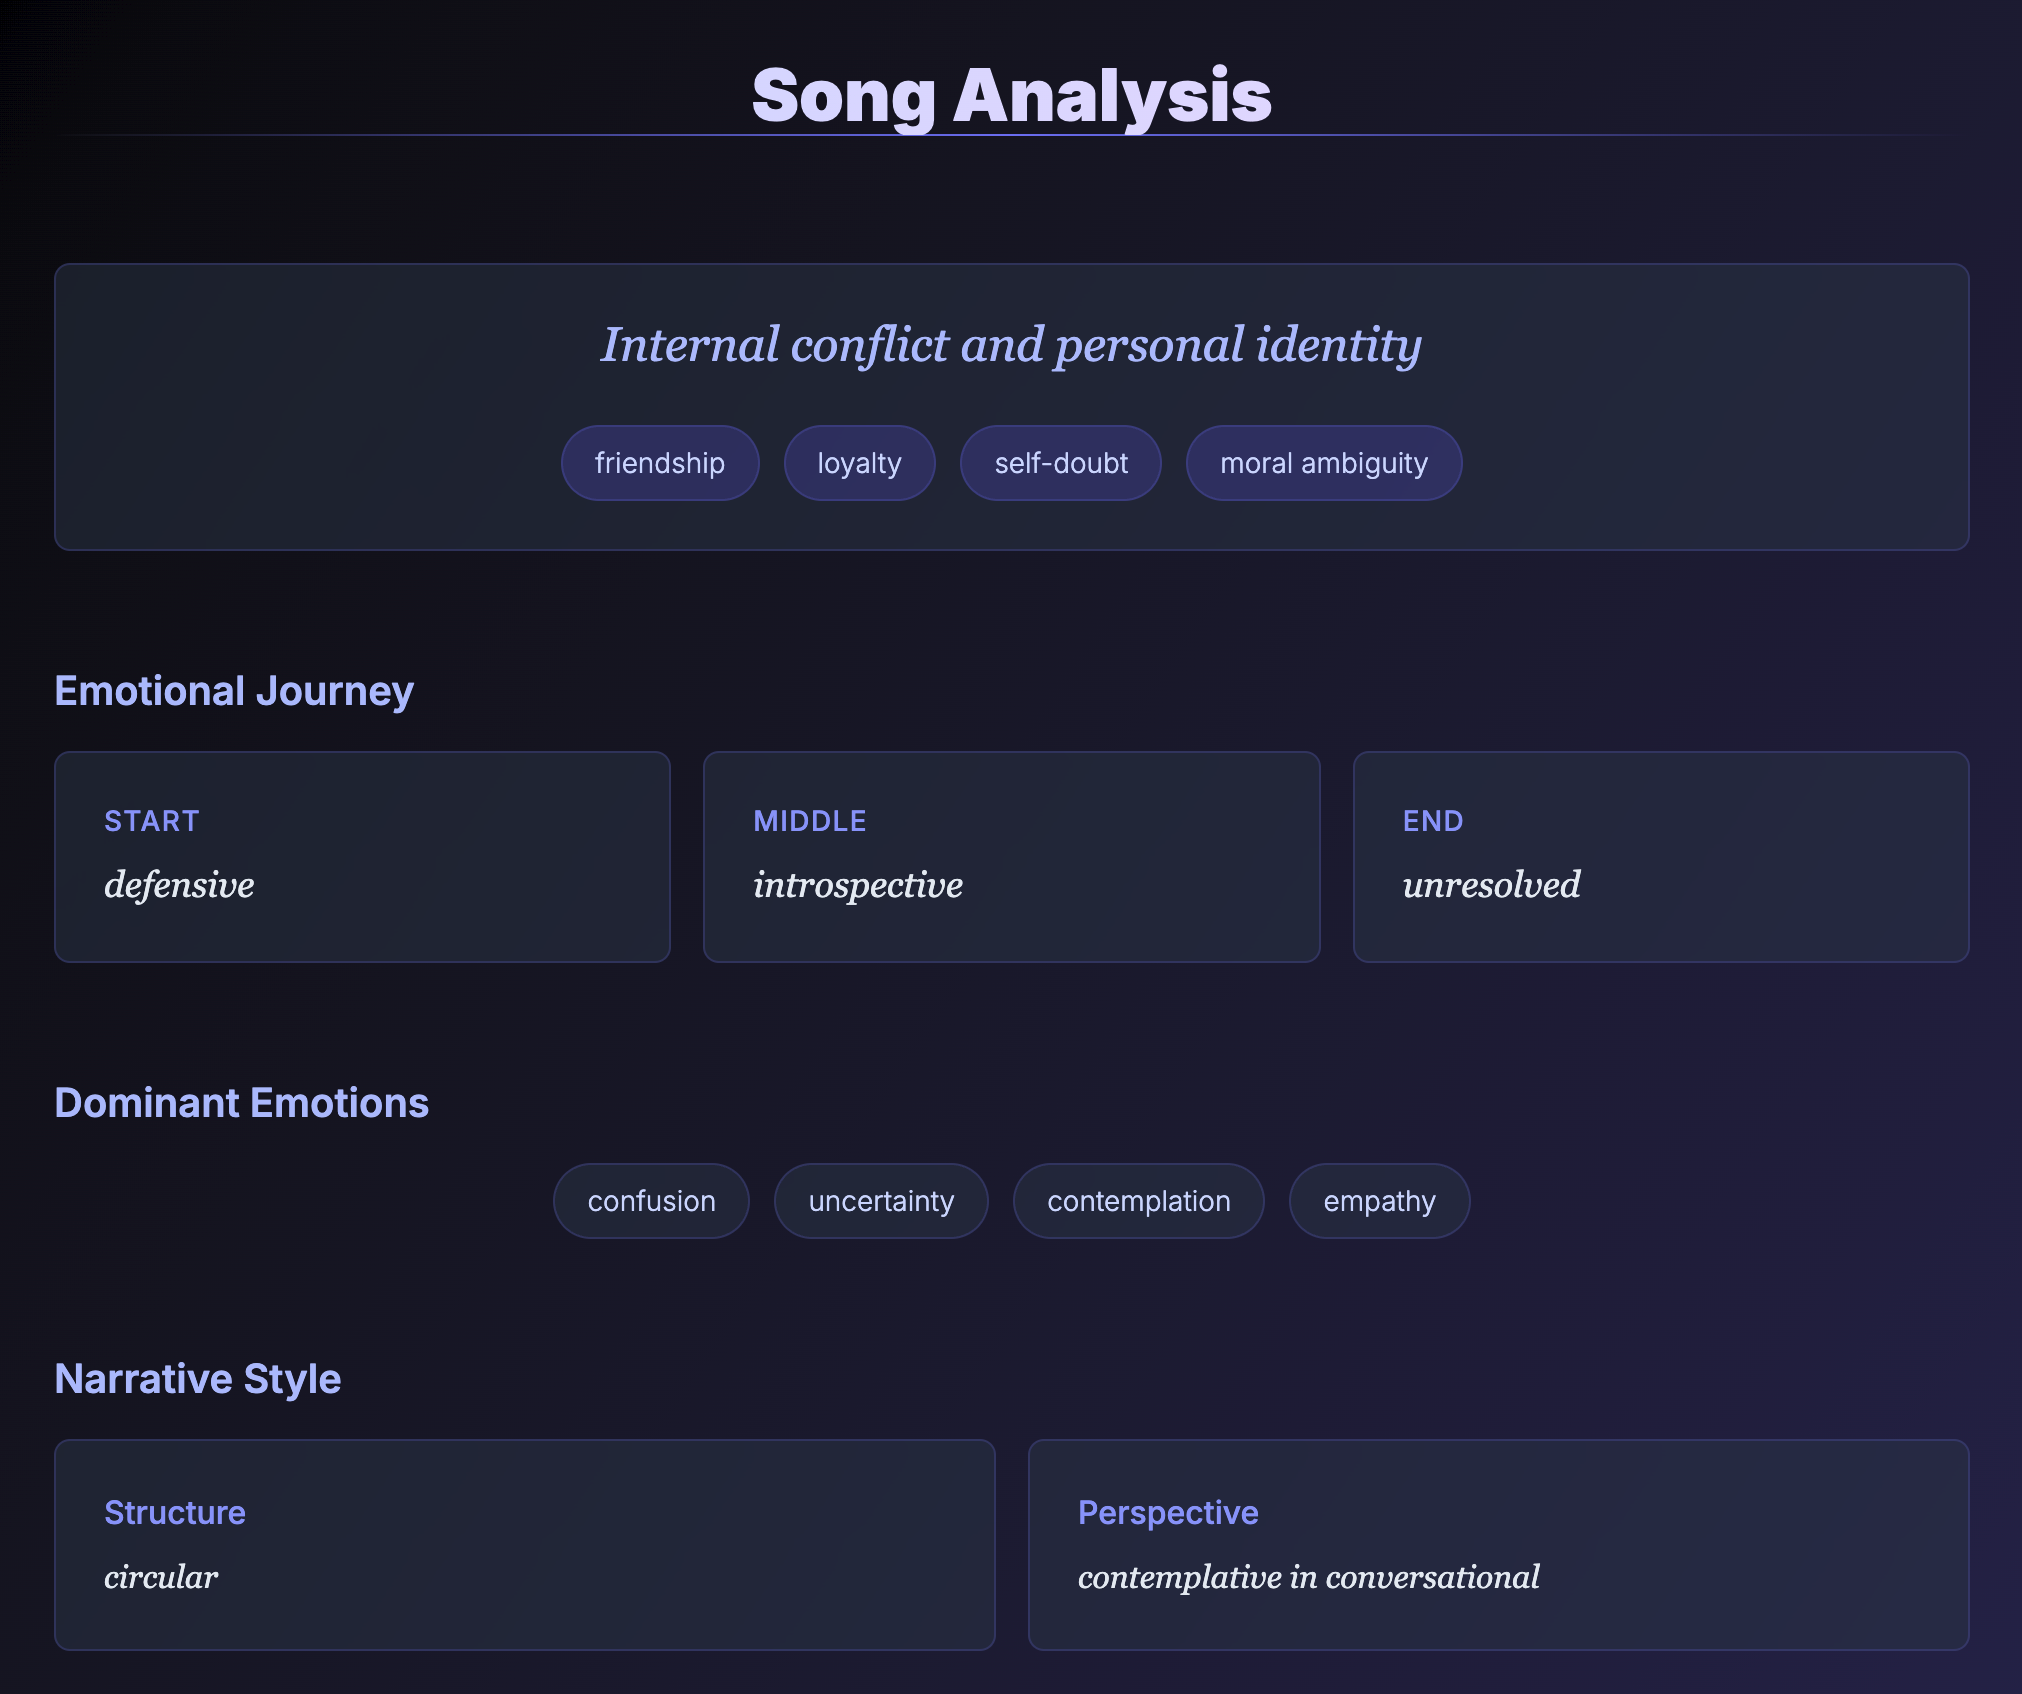This screenshot has width=2022, height=1694.
Task: Click the Song Analysis title
Action: point(1011,96)
